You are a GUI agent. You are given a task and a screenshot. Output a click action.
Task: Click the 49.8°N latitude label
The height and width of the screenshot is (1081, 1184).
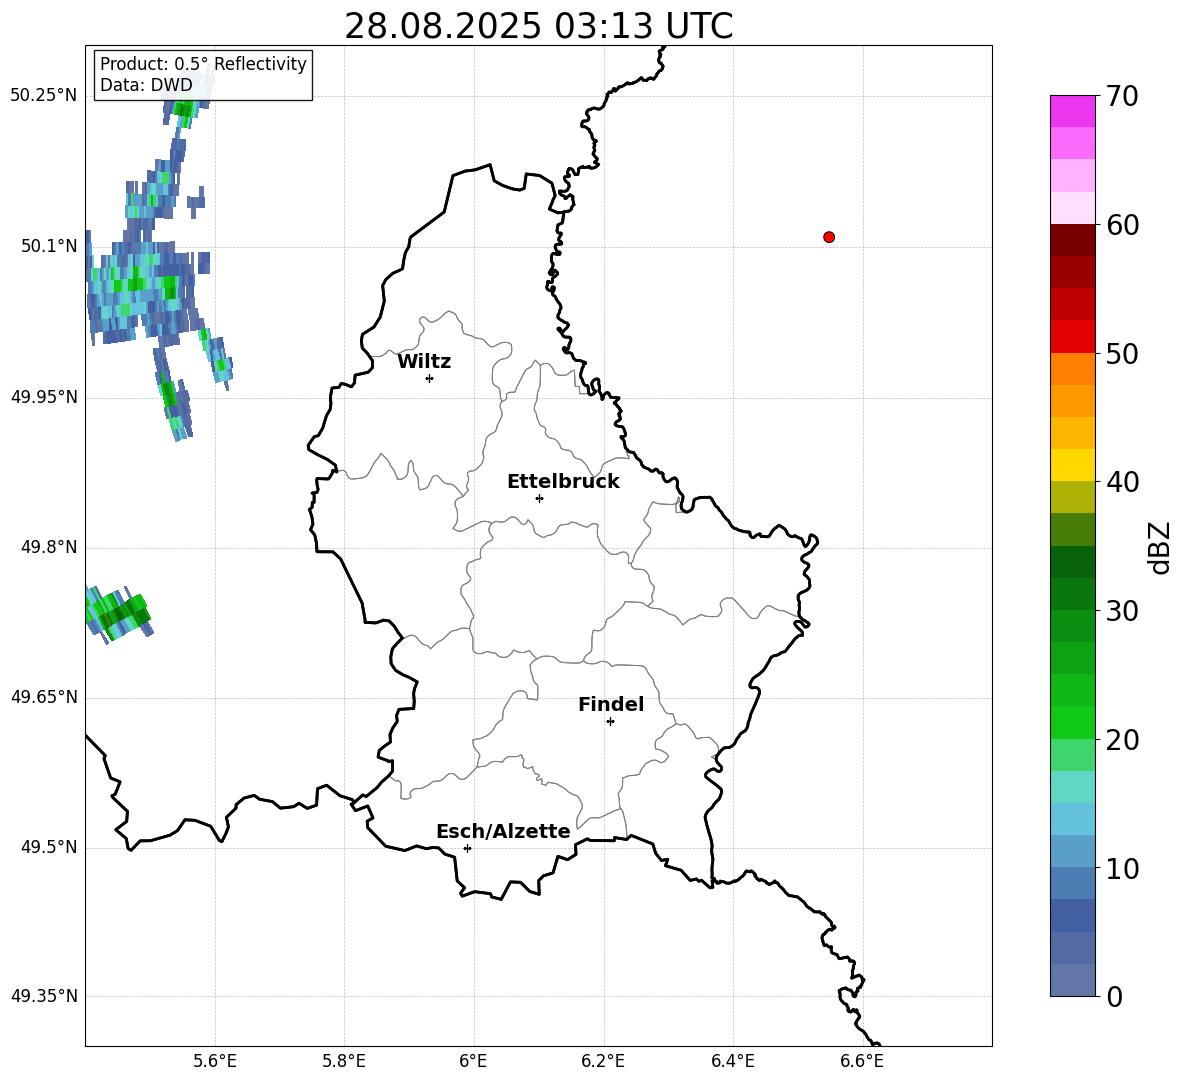click(x=49, y=547)
